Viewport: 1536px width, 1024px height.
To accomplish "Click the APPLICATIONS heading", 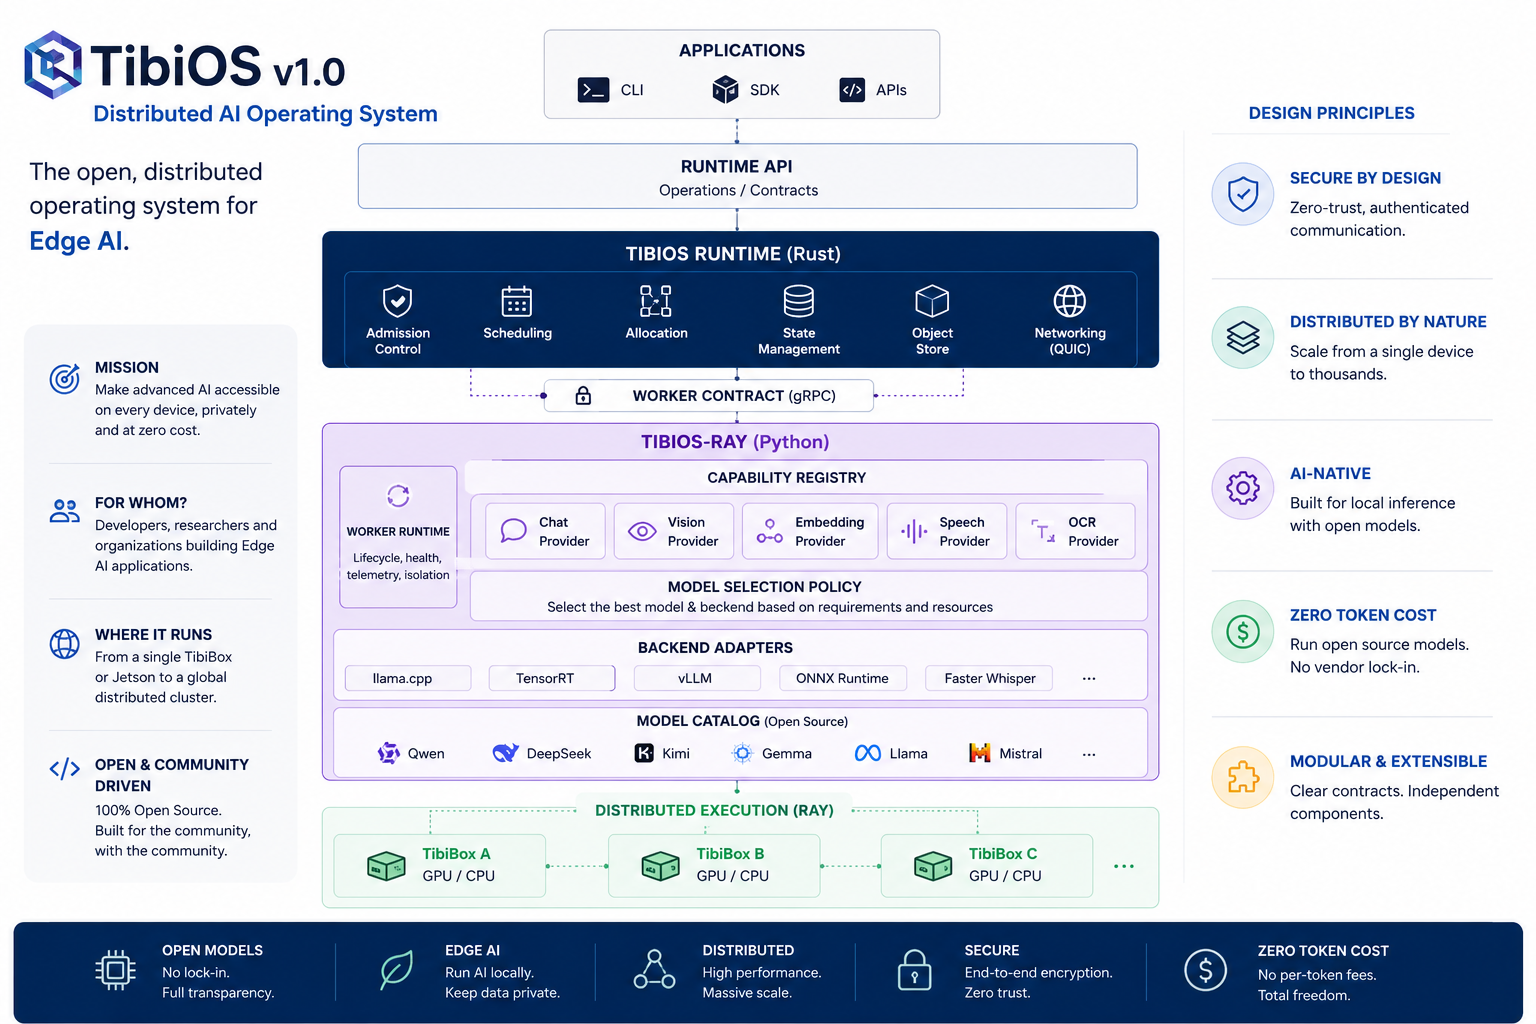I will 742,51.
